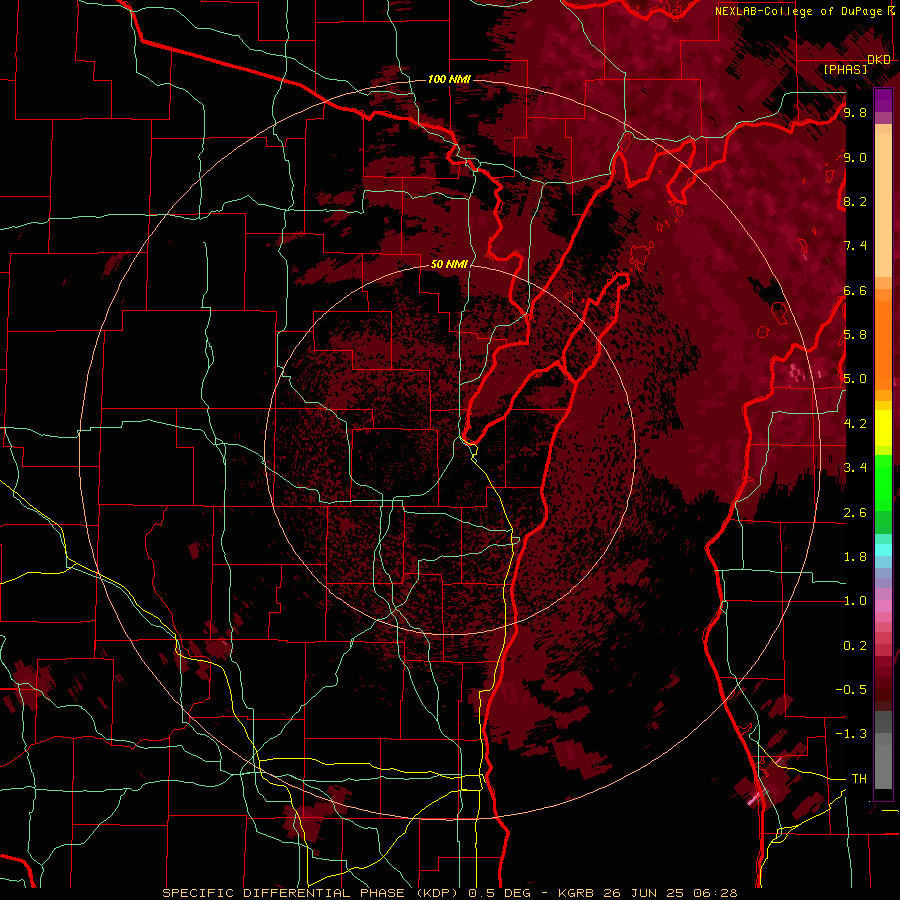The height and width of the screenshot is (900, 900).
Task: Click the pink segment of the color bar
Action: (883, 606)
